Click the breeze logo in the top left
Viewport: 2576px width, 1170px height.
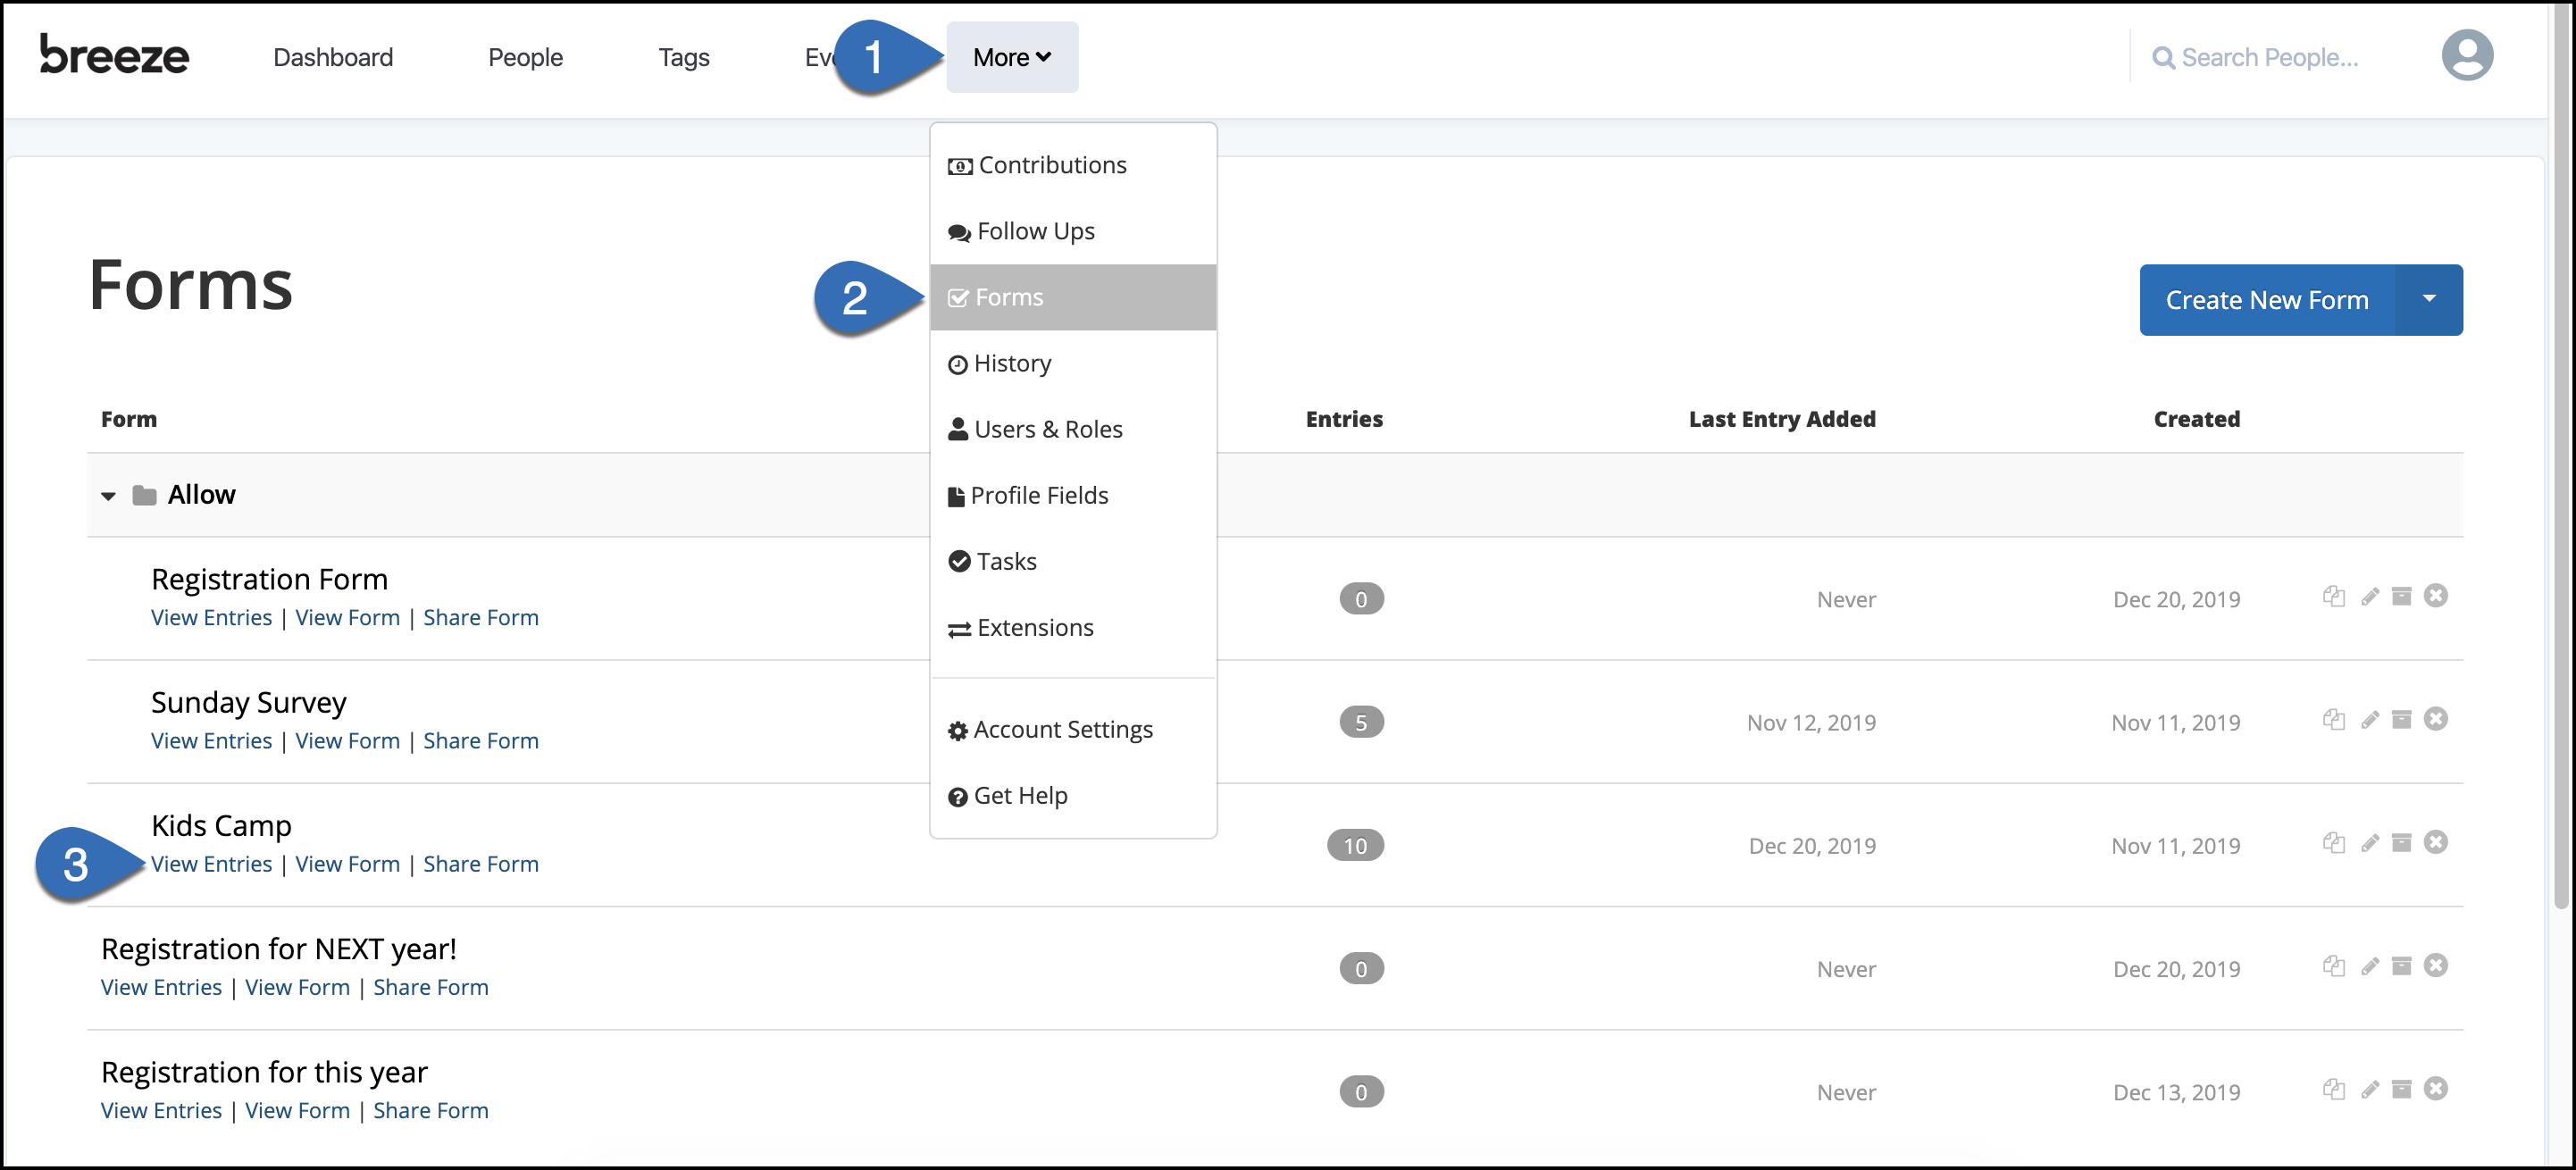pos(113,55)
